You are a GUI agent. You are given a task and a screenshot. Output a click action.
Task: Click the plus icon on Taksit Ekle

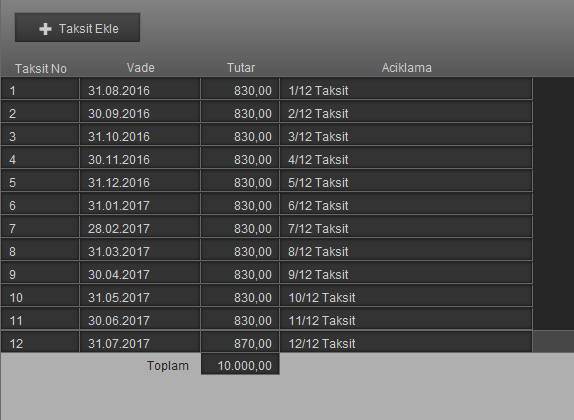pos(45,29)
